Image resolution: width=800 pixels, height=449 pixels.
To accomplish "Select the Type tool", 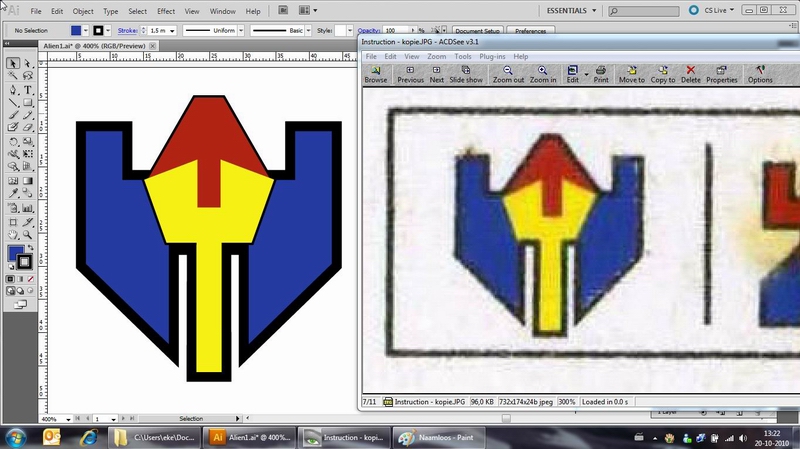I will click(x=28, y=90).
